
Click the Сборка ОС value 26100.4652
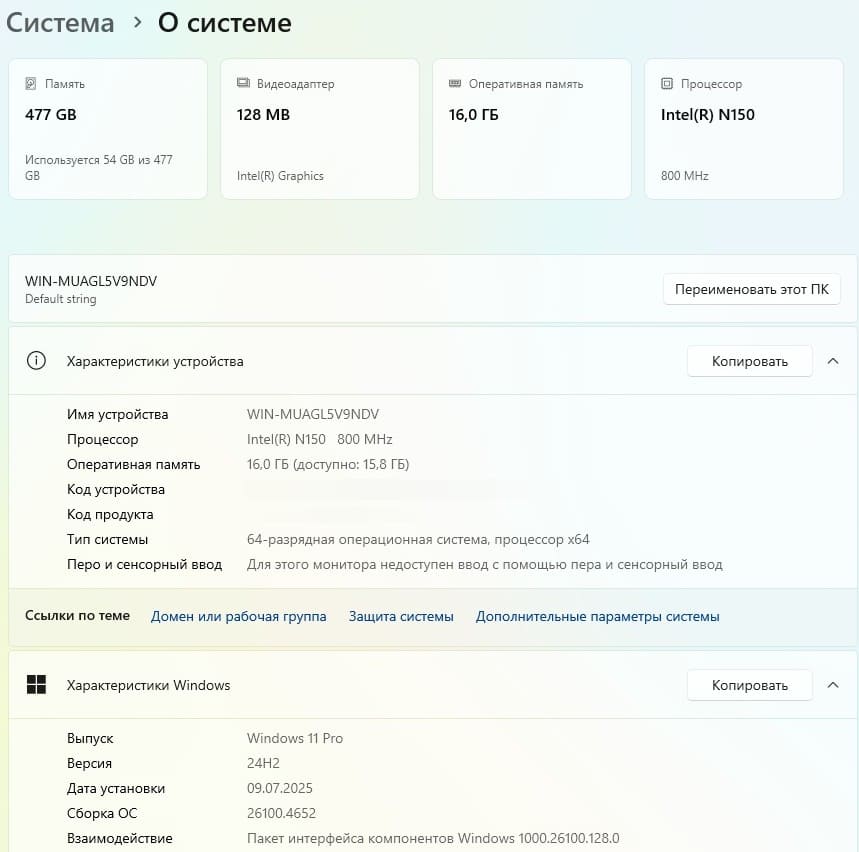tap(281, 813)
